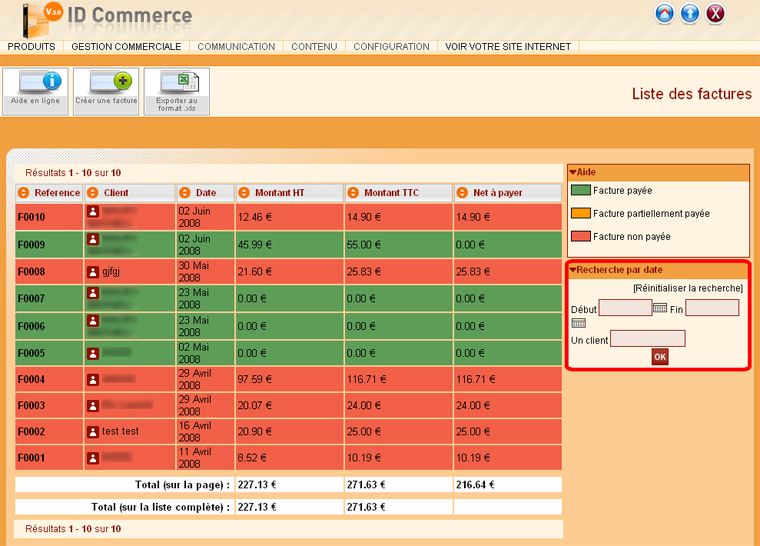The image size is (760, 546).
Task: Open the PRODUITS menu
Action: click(x=32, y=47)
